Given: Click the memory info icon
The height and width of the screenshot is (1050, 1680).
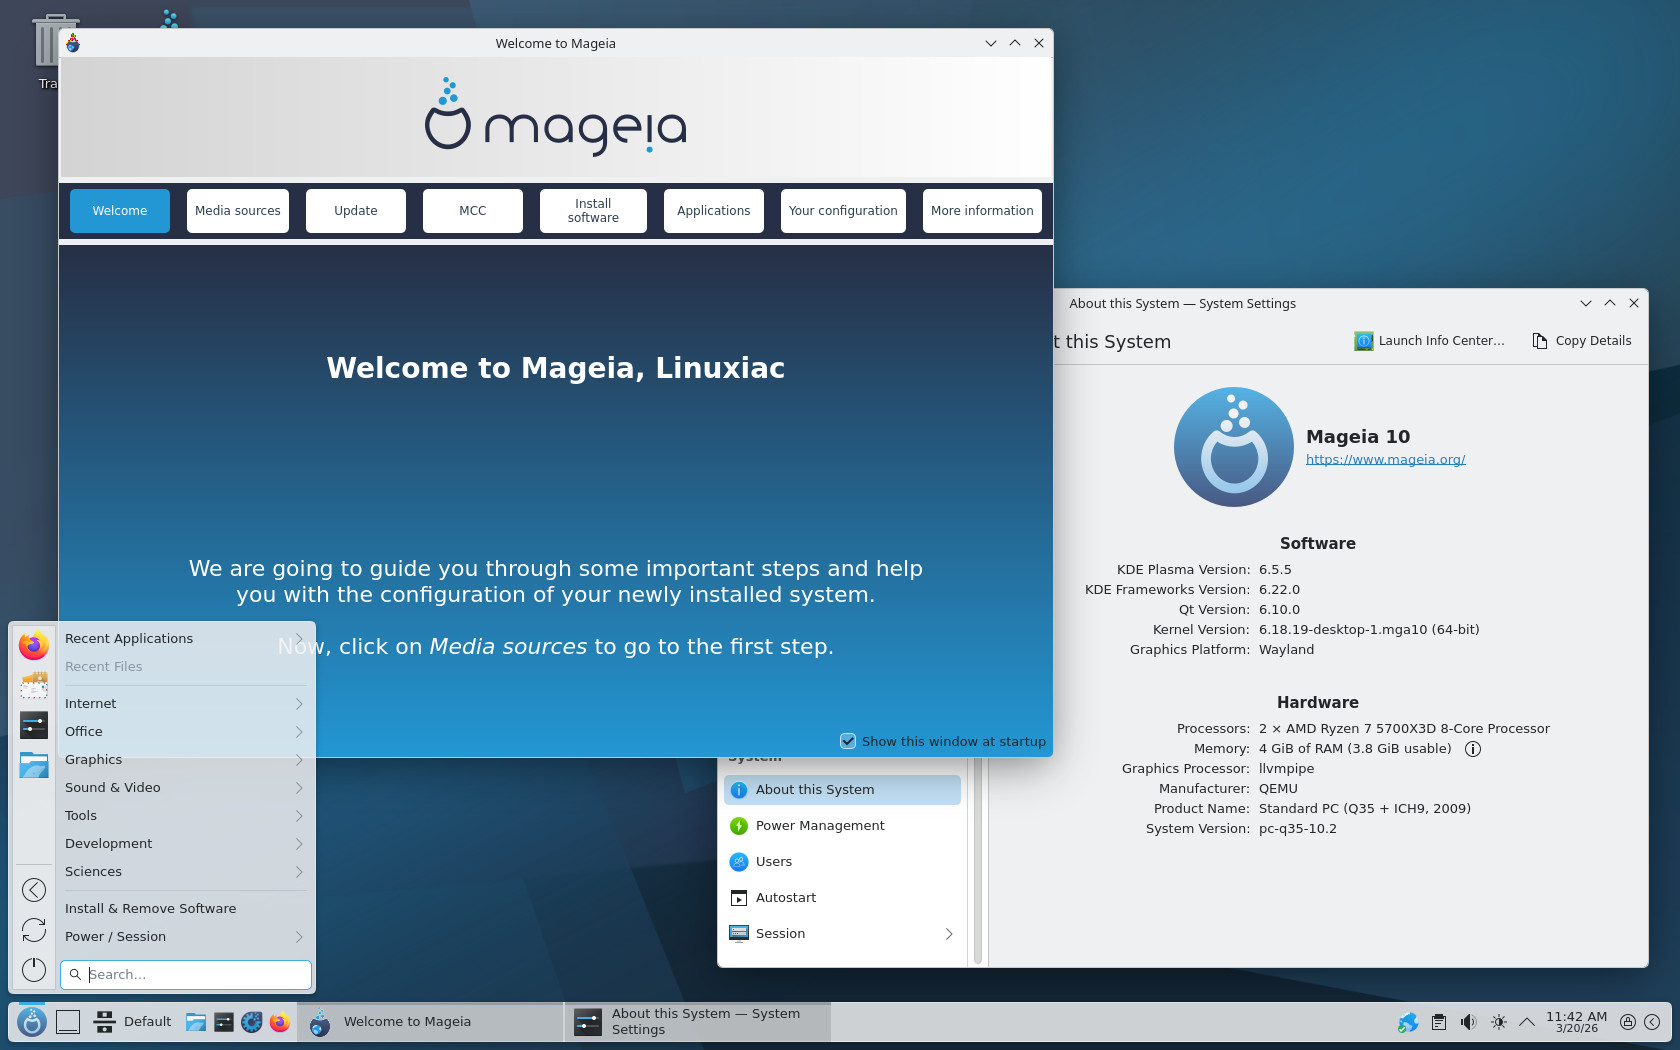Looking at the screenshot, I should 1472,749.
